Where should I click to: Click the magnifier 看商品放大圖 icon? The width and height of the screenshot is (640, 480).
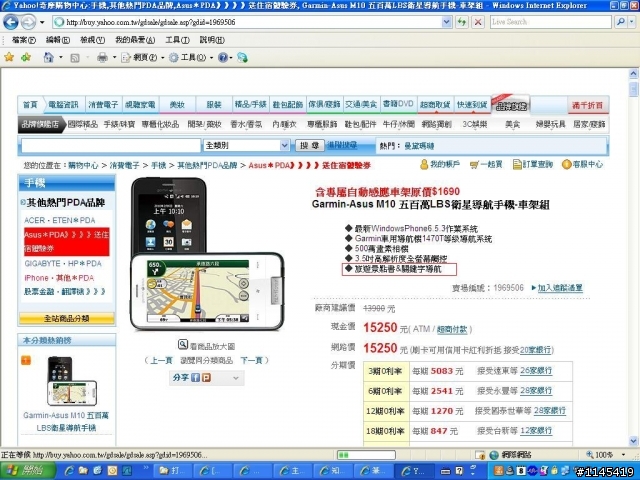tap(183, 345)
